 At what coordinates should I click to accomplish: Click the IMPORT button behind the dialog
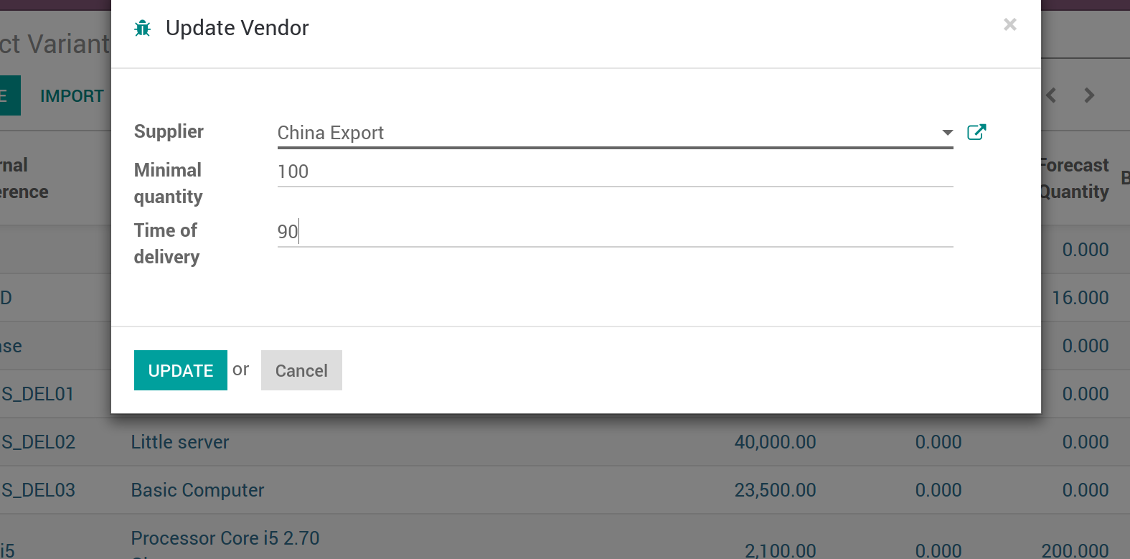tap(72, 96)
